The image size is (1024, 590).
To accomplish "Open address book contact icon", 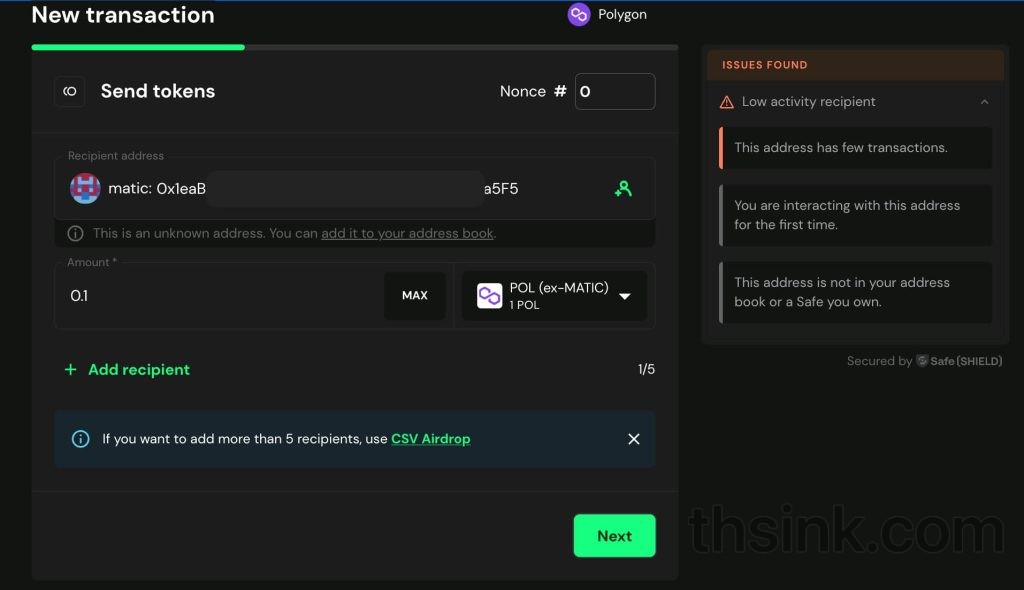I will 623,188.
